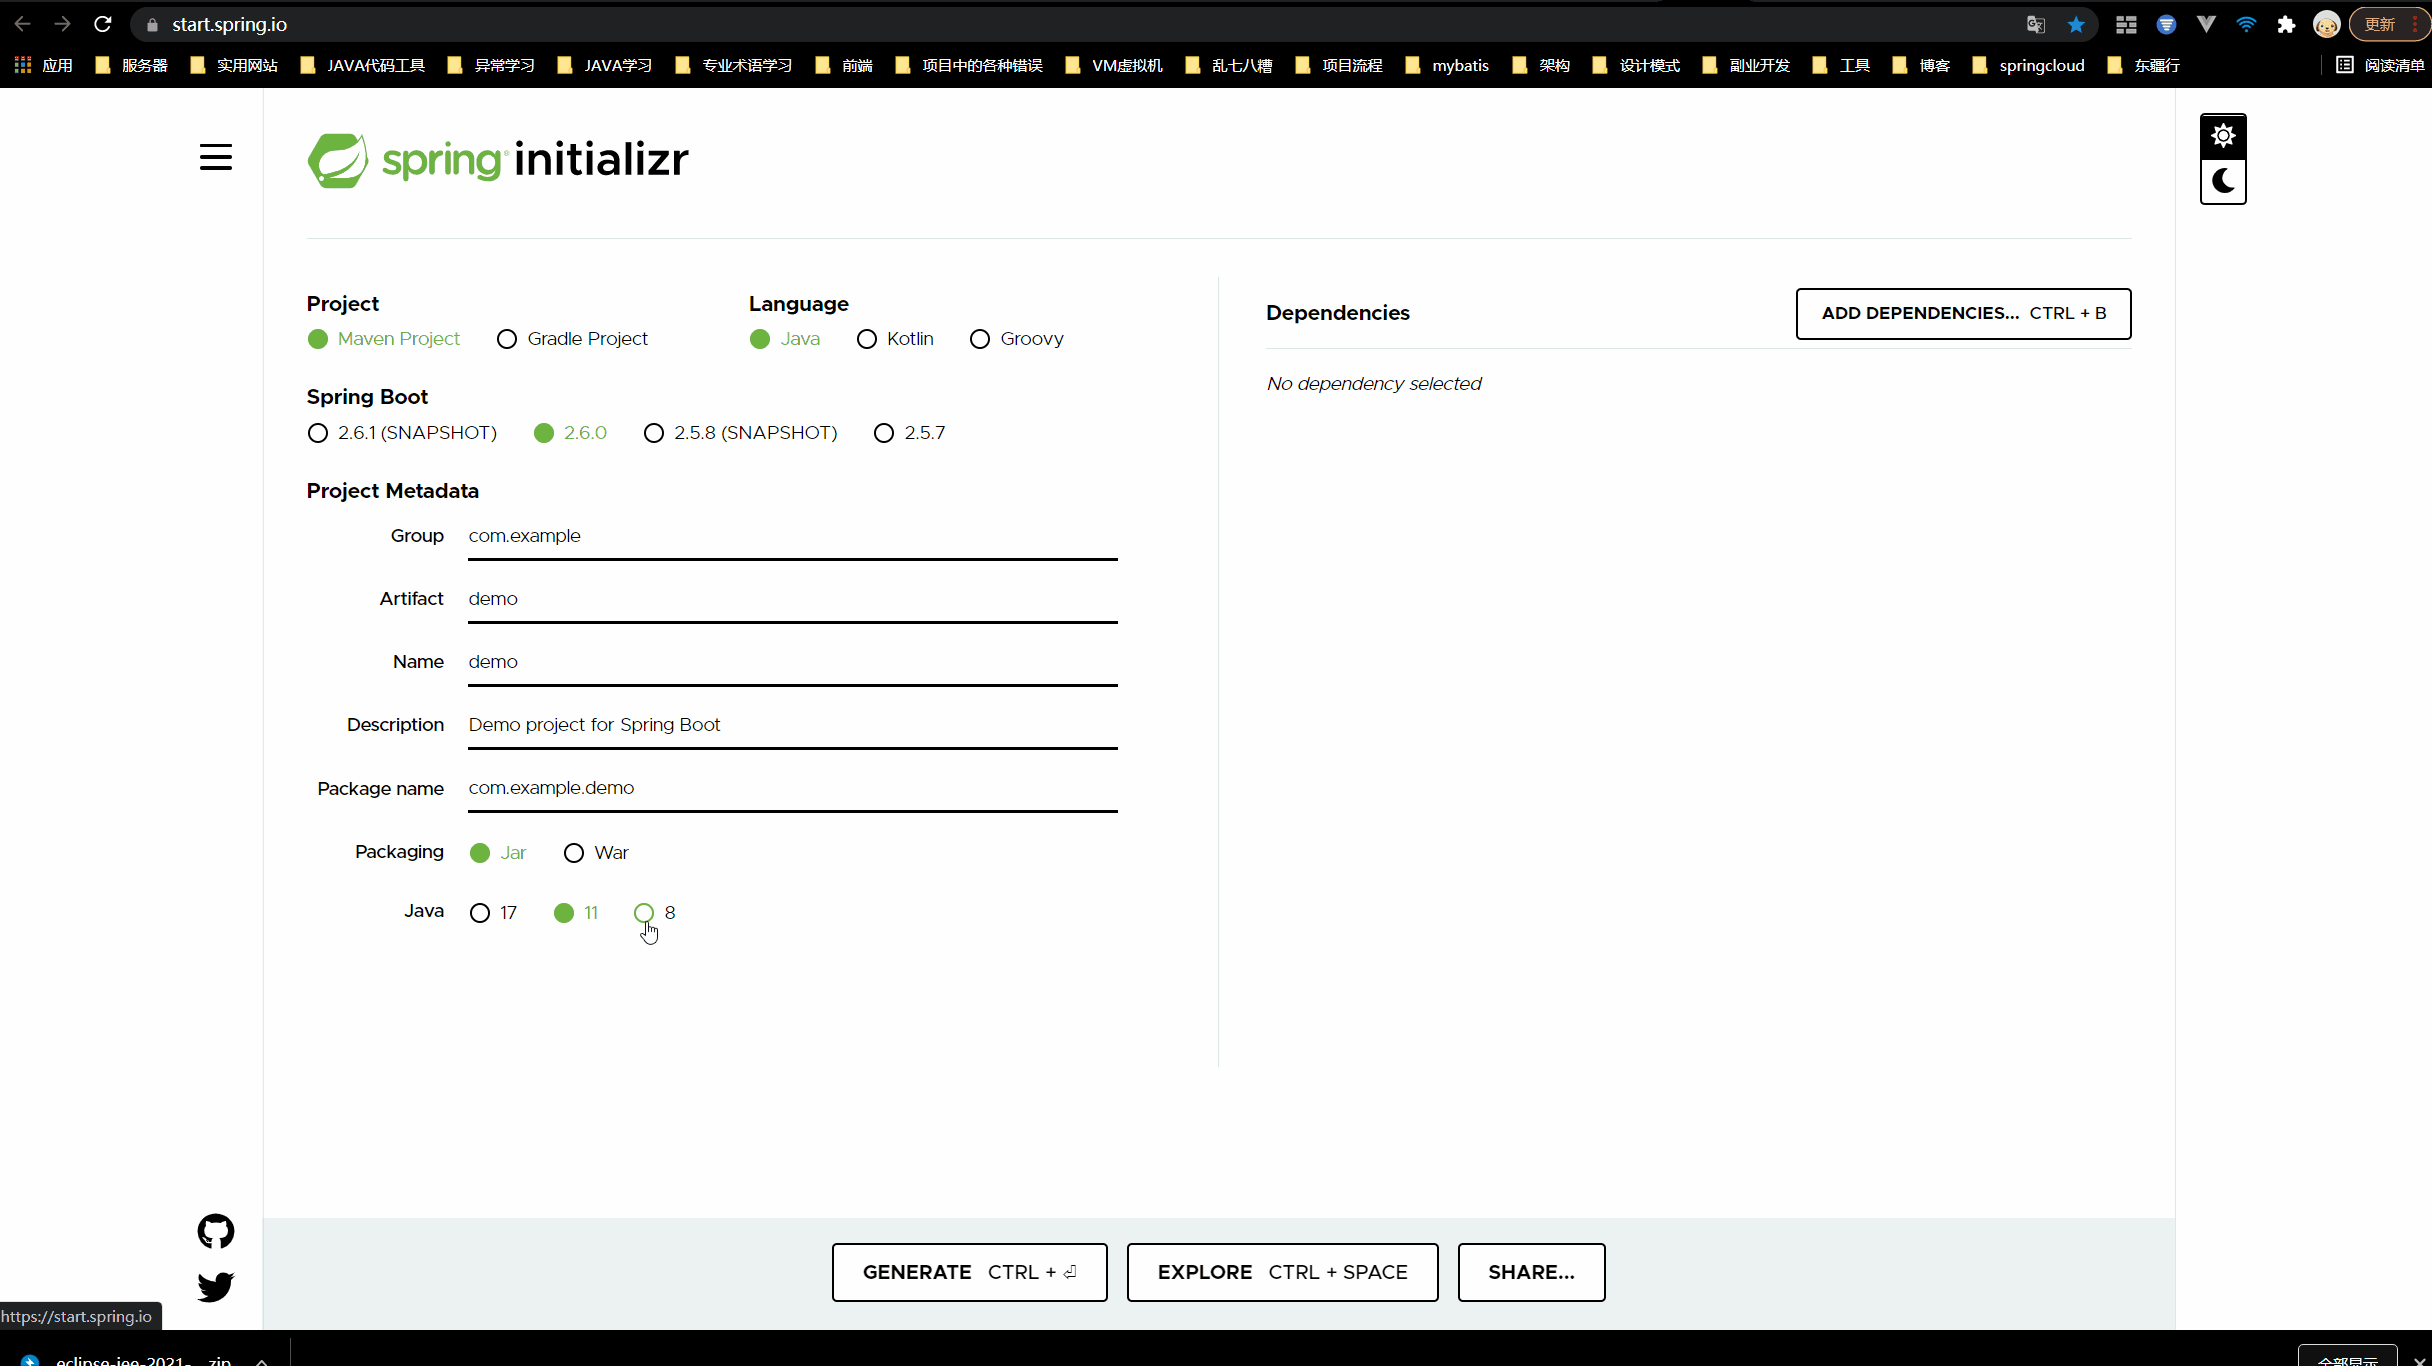This screenshot has height=1366, width=2432.
Task: Click the ADD DEPENDENCIES button
Action: pyautogui.click(x=1963, y=314)
